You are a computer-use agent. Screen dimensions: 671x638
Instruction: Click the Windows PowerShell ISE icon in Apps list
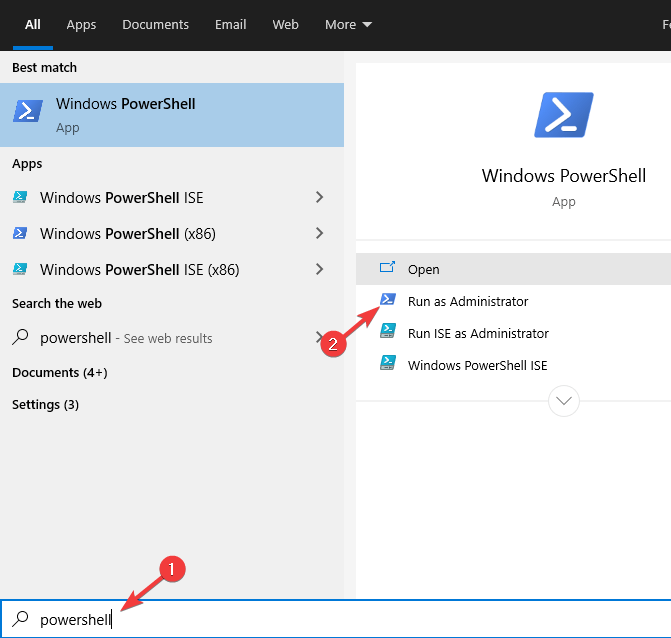click(20, 197)
